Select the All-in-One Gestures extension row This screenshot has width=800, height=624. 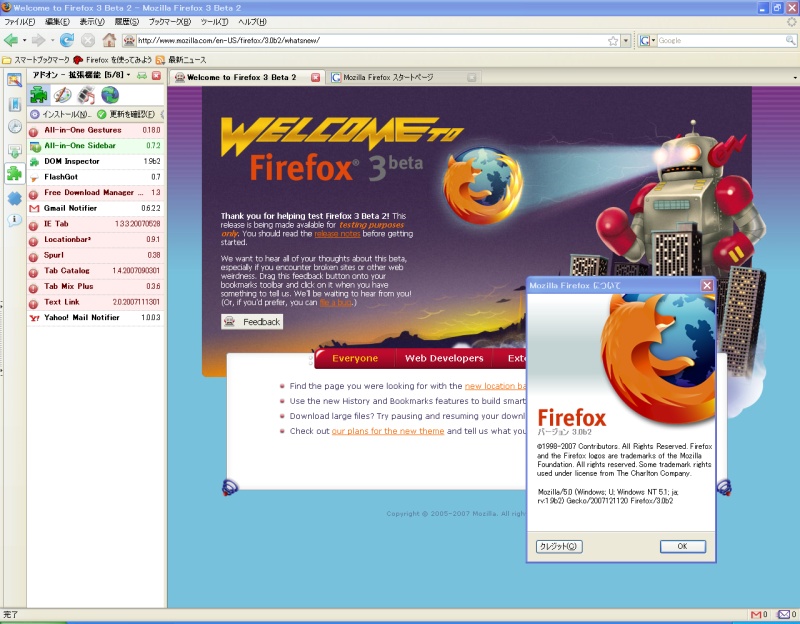click(95, 130)
